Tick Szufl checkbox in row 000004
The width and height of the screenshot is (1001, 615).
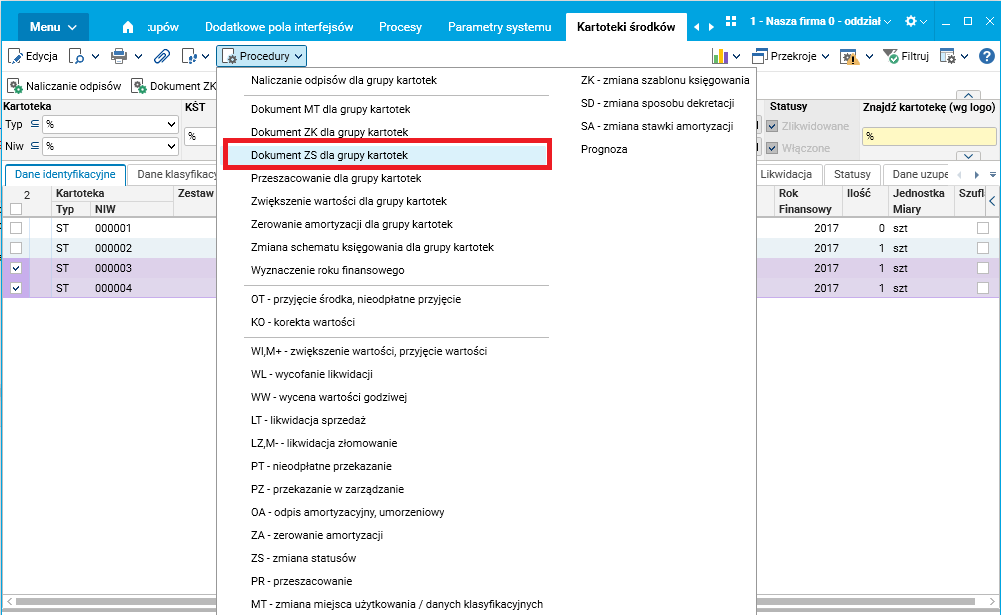[x=983, y=288]
